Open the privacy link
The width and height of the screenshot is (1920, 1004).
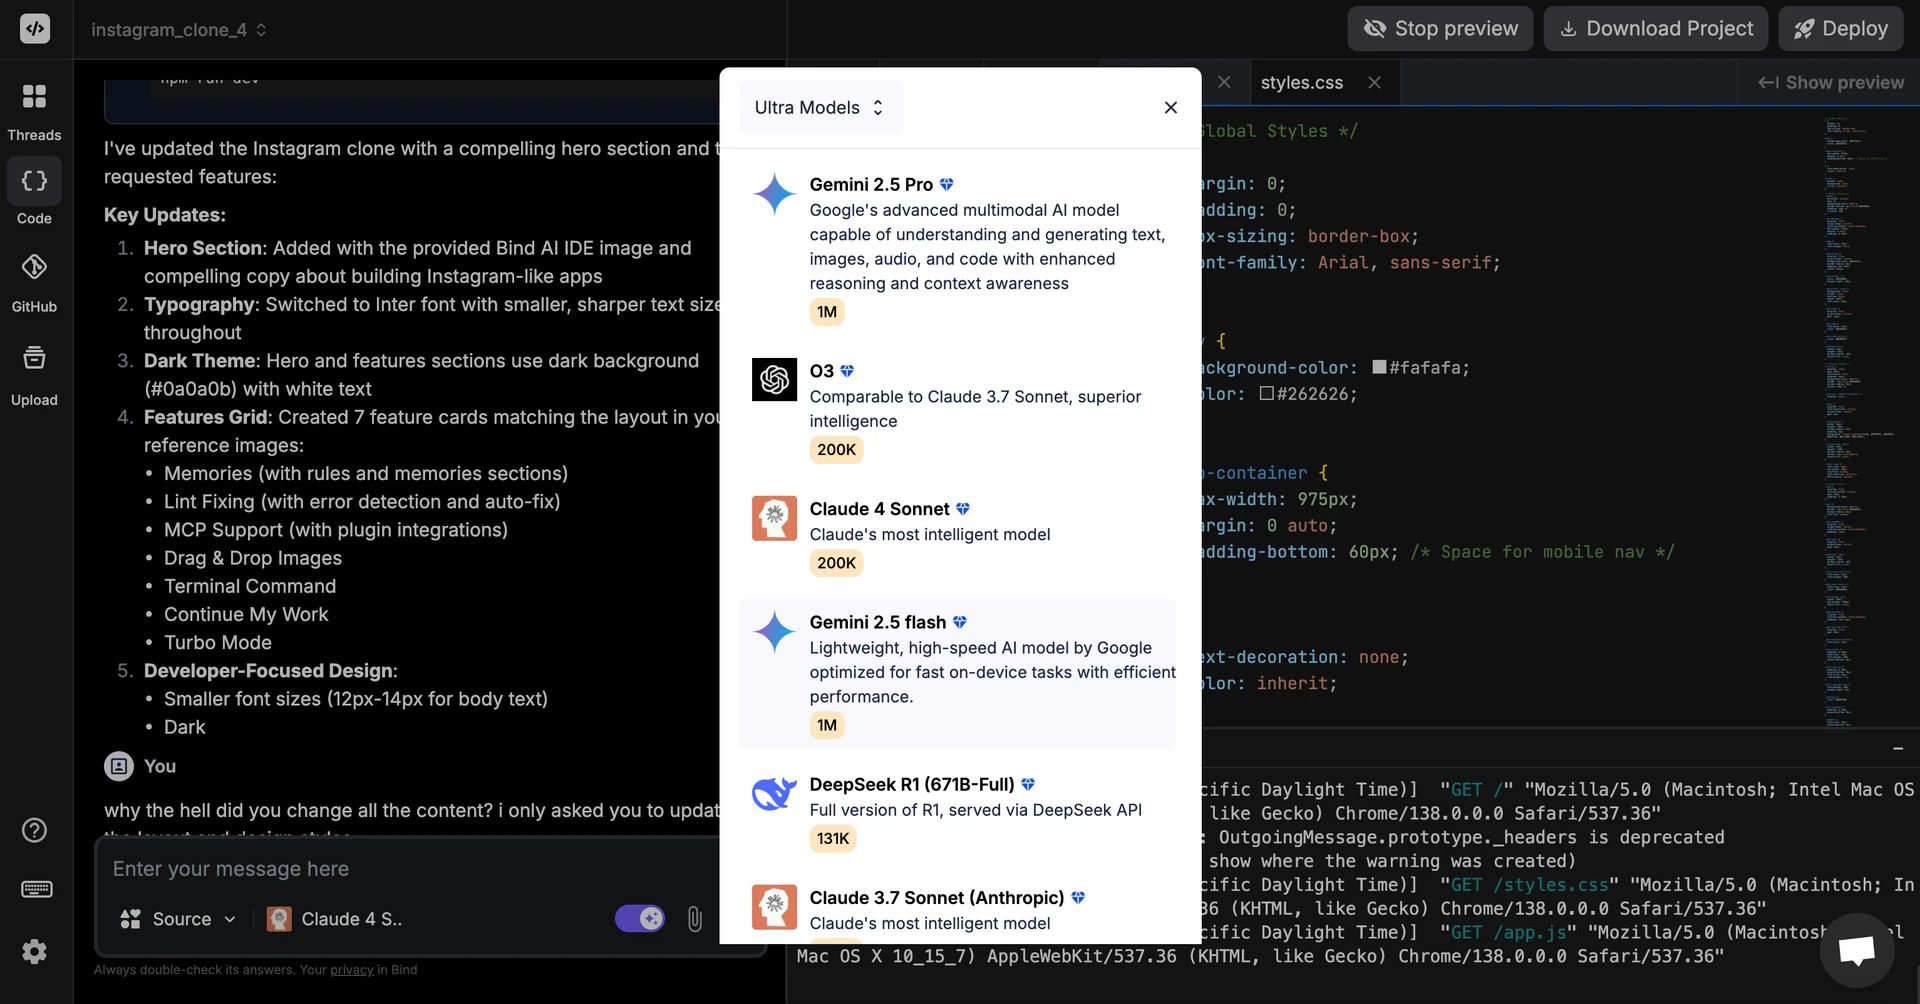pyautogui.click(x=350, y=969)
